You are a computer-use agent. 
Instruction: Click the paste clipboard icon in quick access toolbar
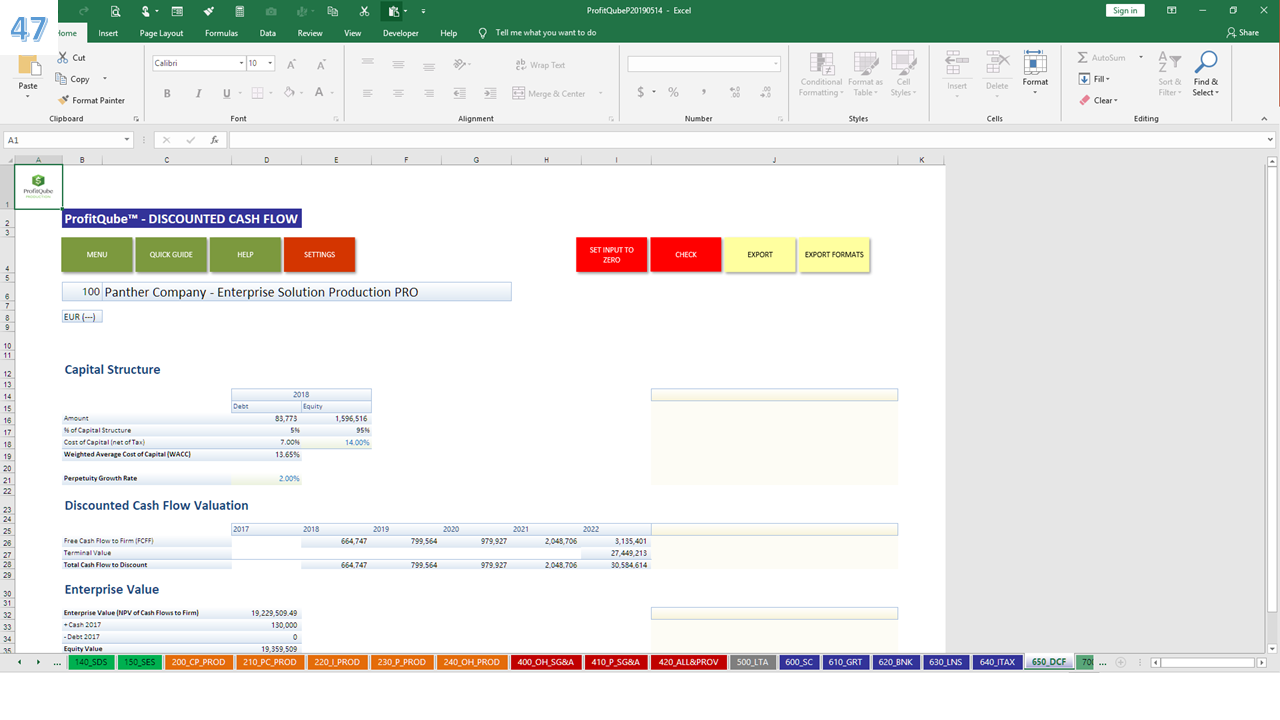(x=394, y=11)
